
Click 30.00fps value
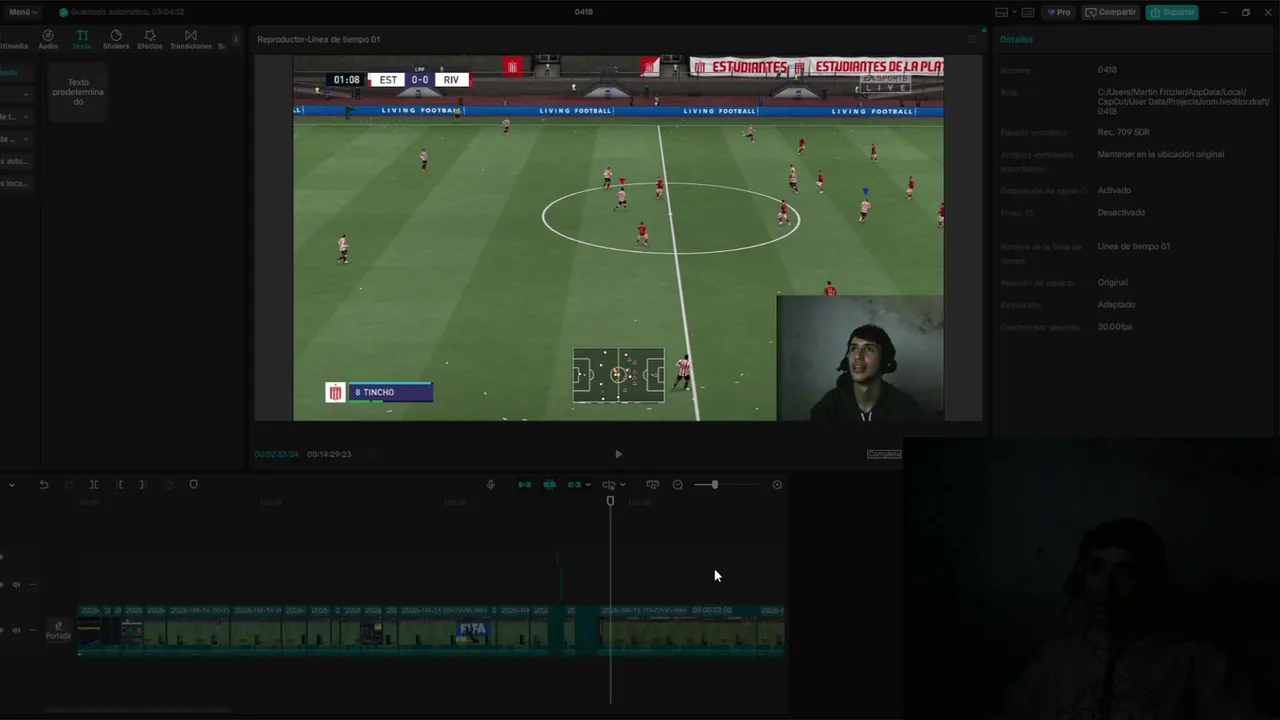[1114, 327]
